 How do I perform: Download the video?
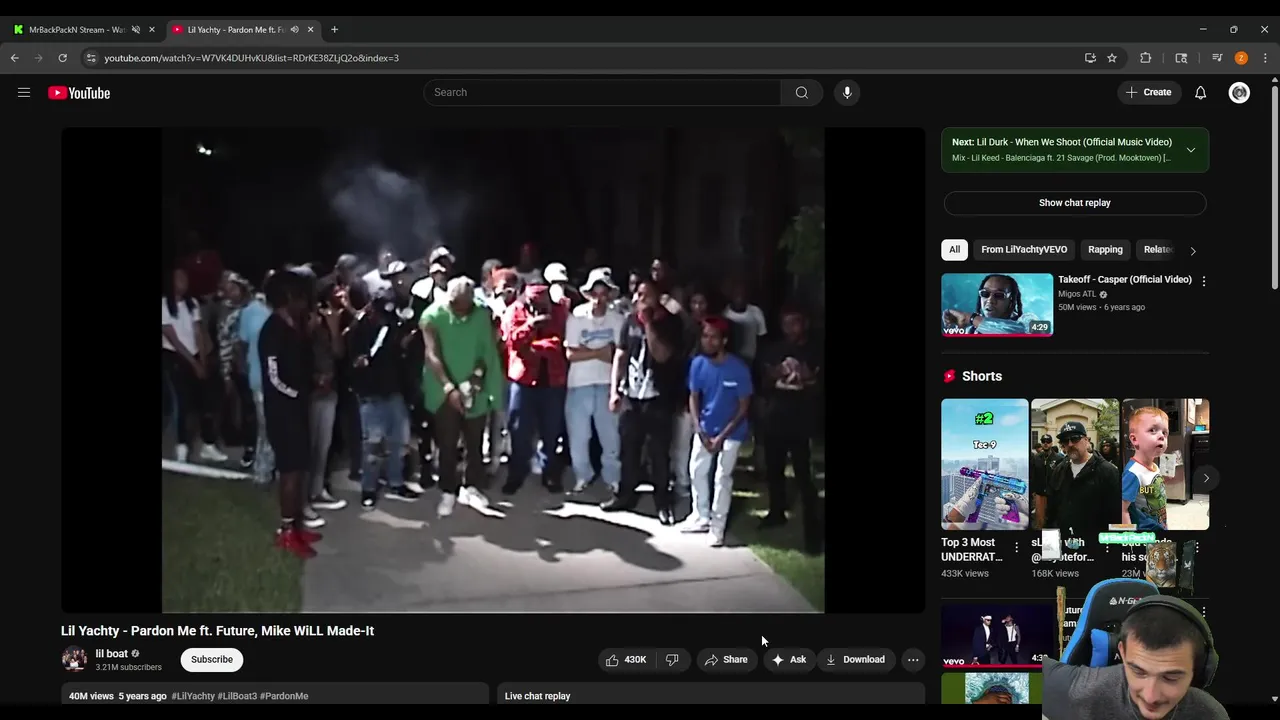(x=855, y=659)
